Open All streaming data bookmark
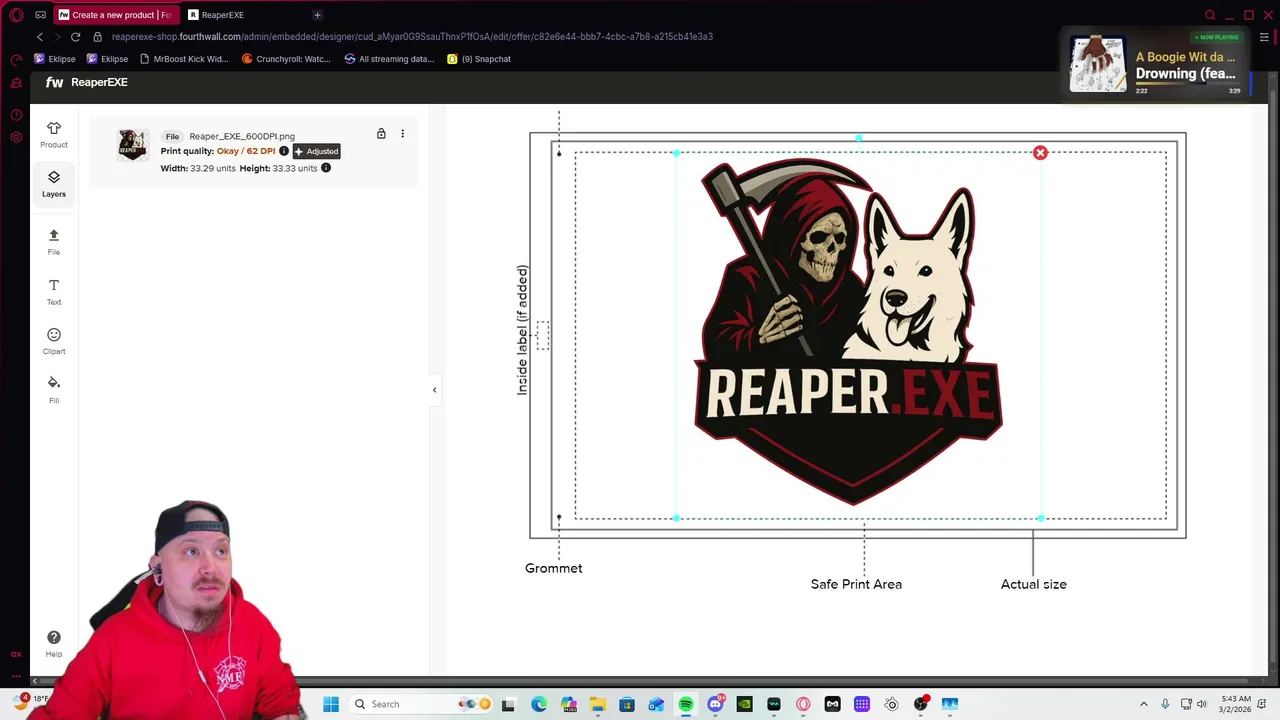Image resolution: width=1280 pixels, height=720 pixels. (389, 59)
